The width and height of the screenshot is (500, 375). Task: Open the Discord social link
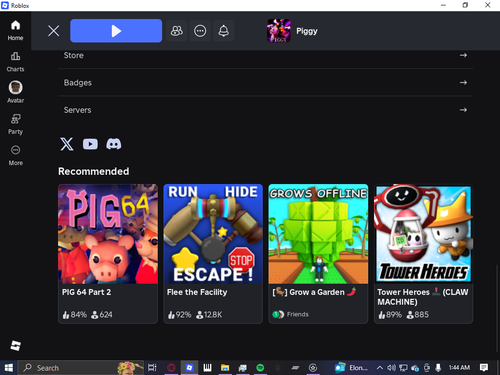(x=114, y=144)
